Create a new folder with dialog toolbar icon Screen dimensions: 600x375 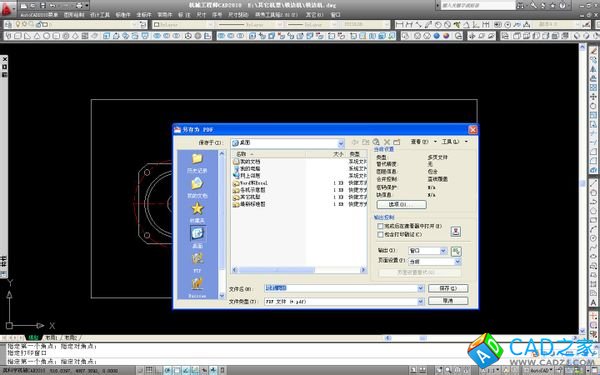point(396,142)
